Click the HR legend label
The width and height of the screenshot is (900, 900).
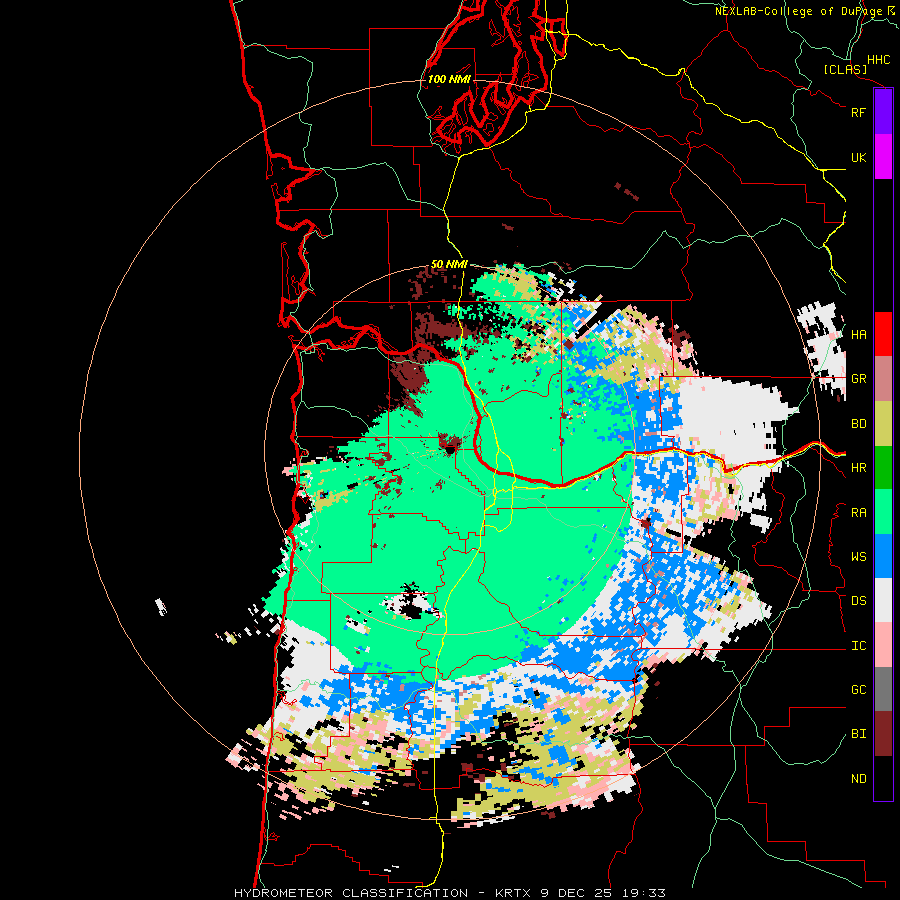click(858, 468)
